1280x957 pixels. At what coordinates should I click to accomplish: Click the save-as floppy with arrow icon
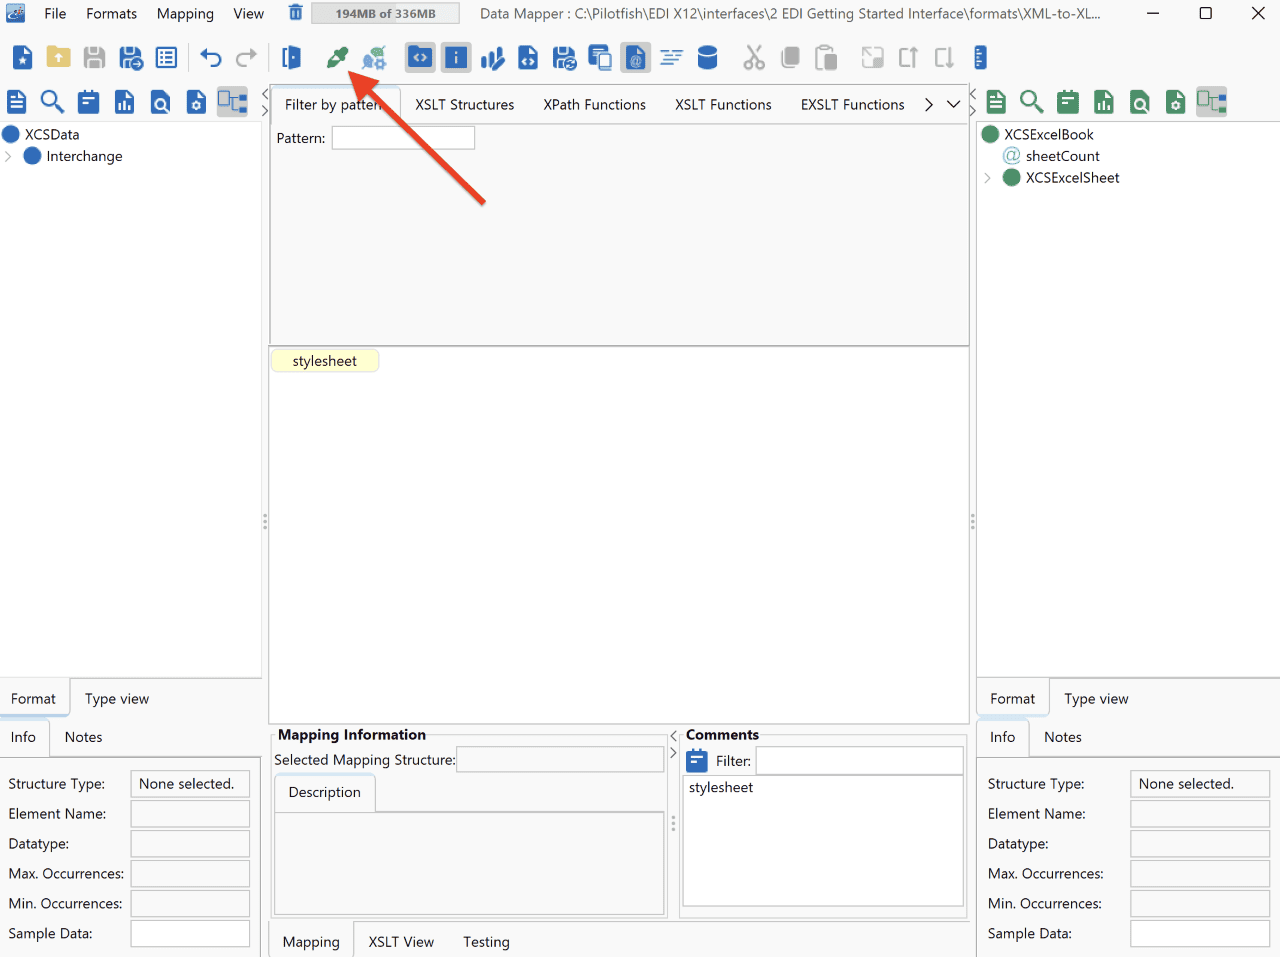(131, 58)
